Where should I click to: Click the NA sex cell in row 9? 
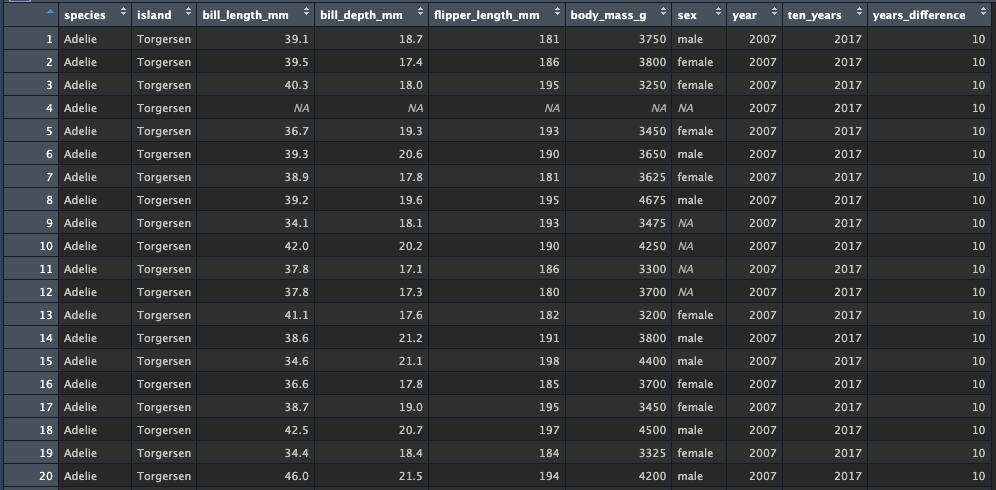point(685,223)
